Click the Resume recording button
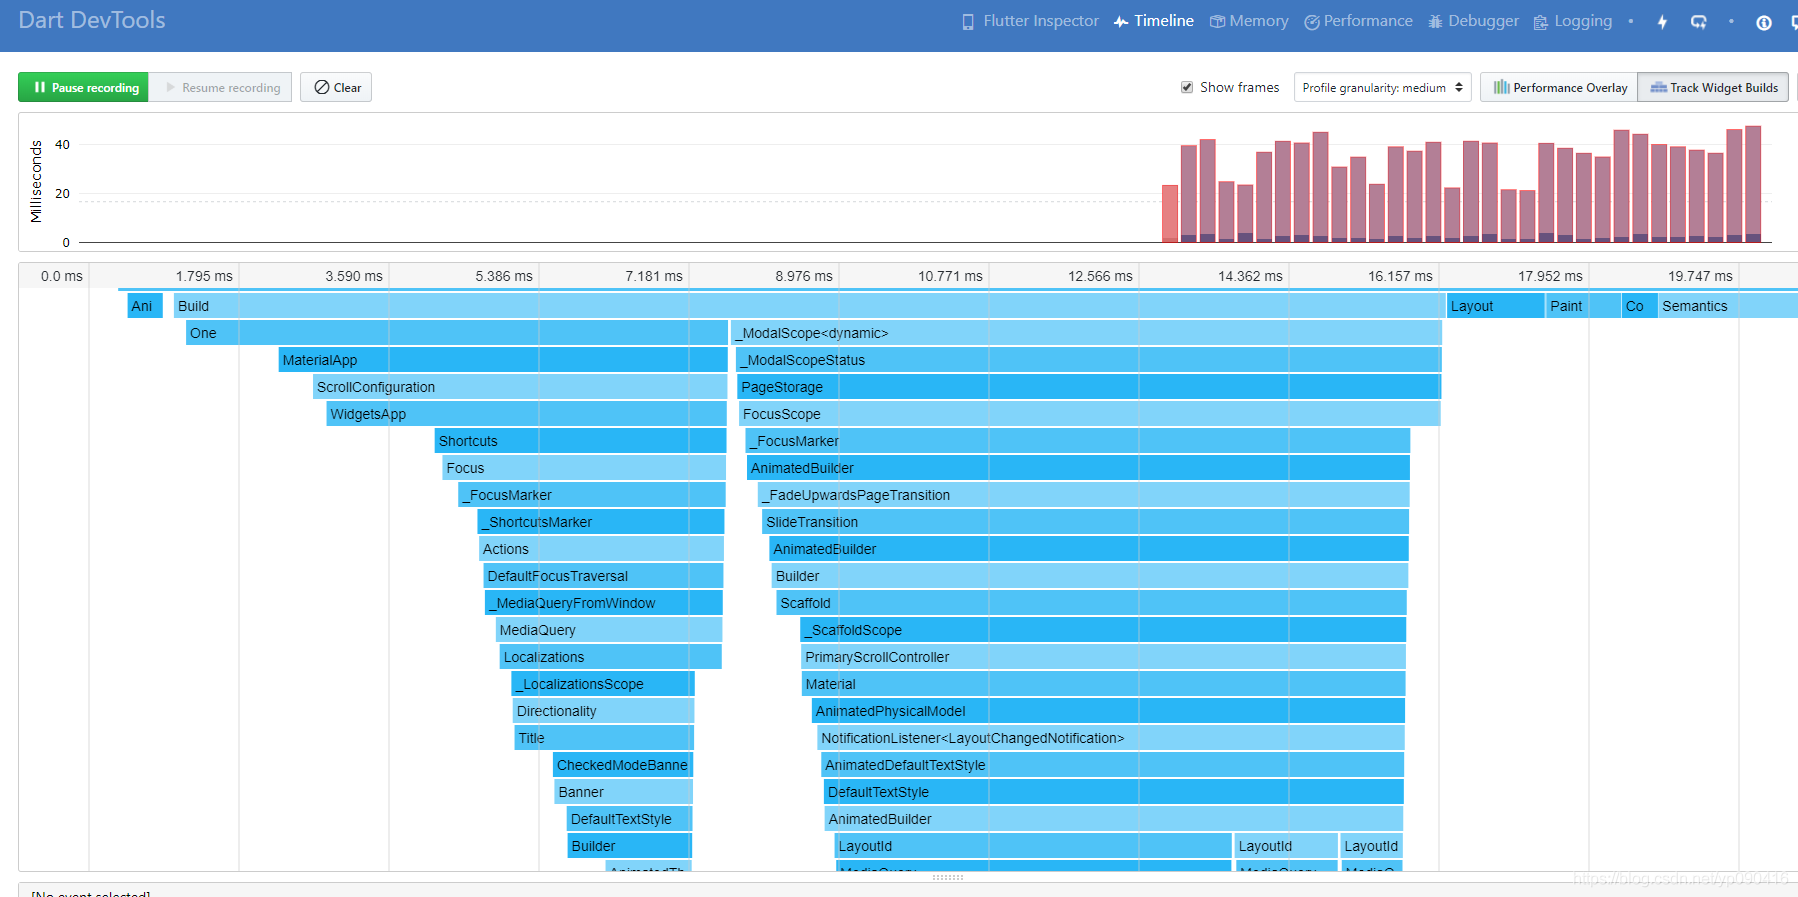The height and width of the screenshot is (897, 1798). (x=221, y=87)
